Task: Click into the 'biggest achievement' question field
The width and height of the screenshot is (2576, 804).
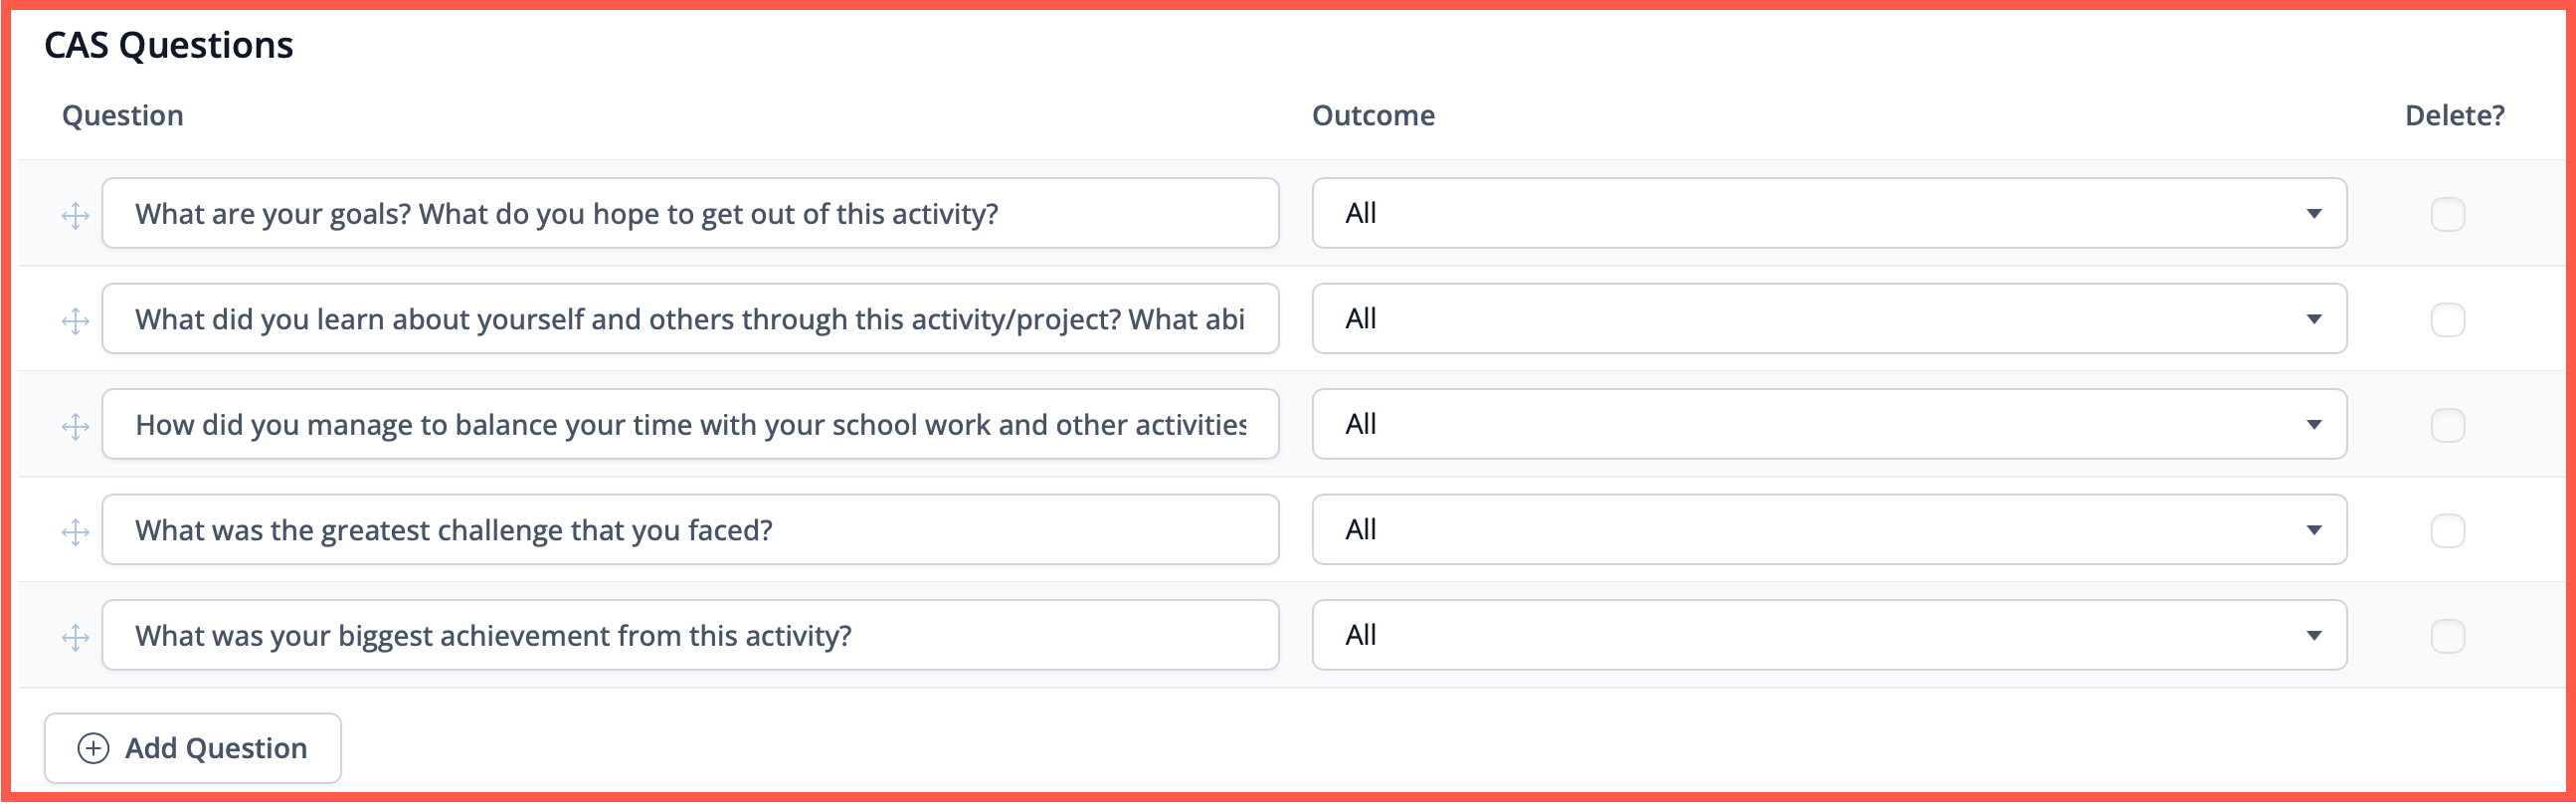Action: (690, 635)
